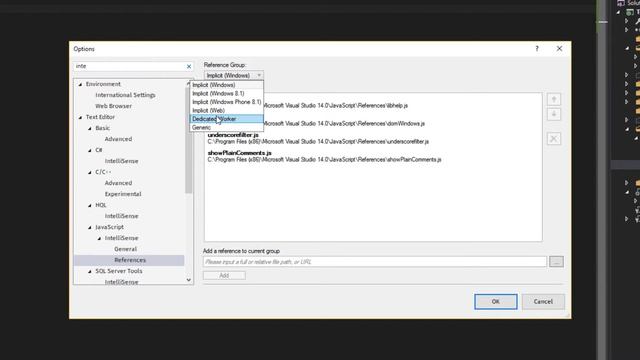Choose Implicit (Windows 8.1) option

point(227,93)
